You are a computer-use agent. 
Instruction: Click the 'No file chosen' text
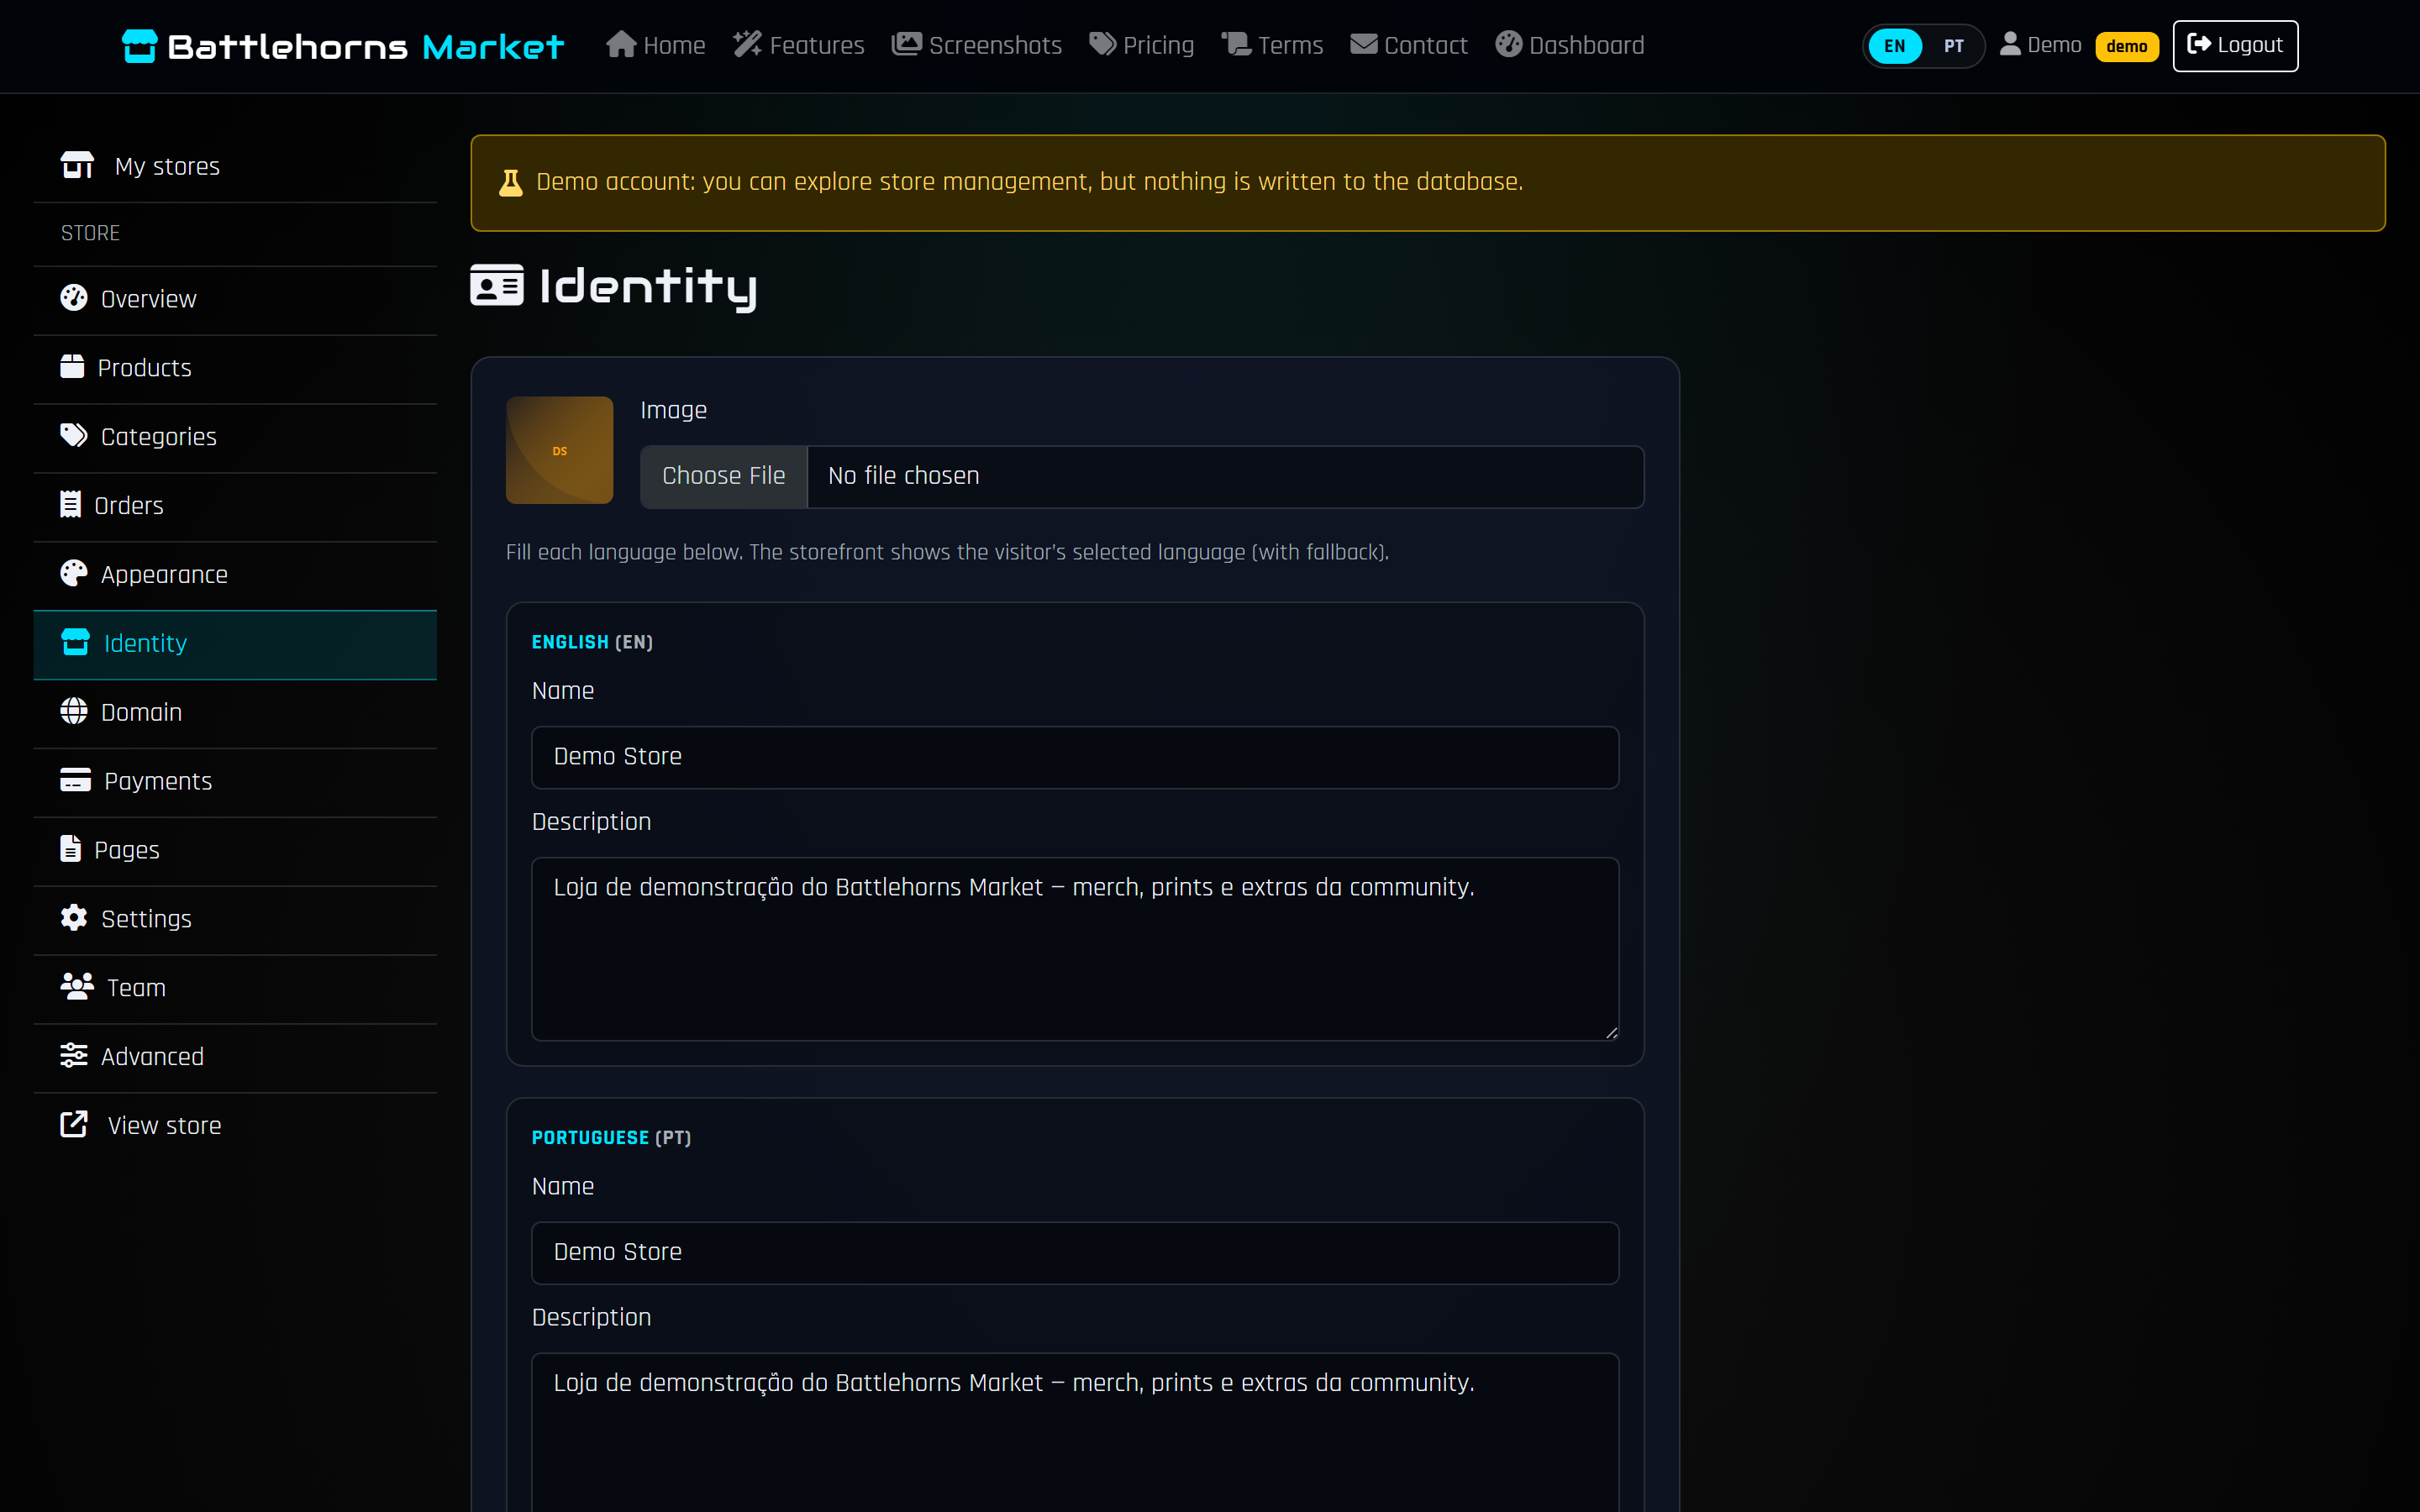pyautogui.click(x=903, y=476)
